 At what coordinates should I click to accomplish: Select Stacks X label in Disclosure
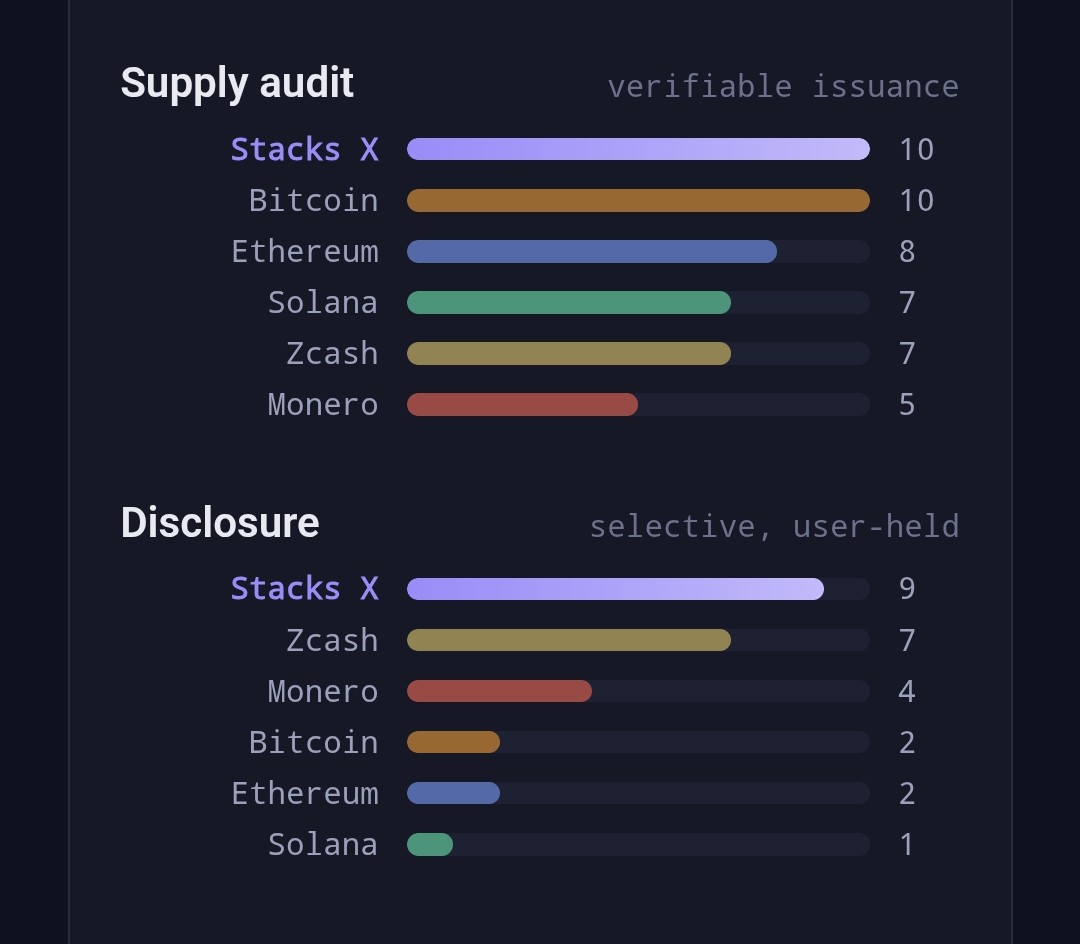(304, 589)
